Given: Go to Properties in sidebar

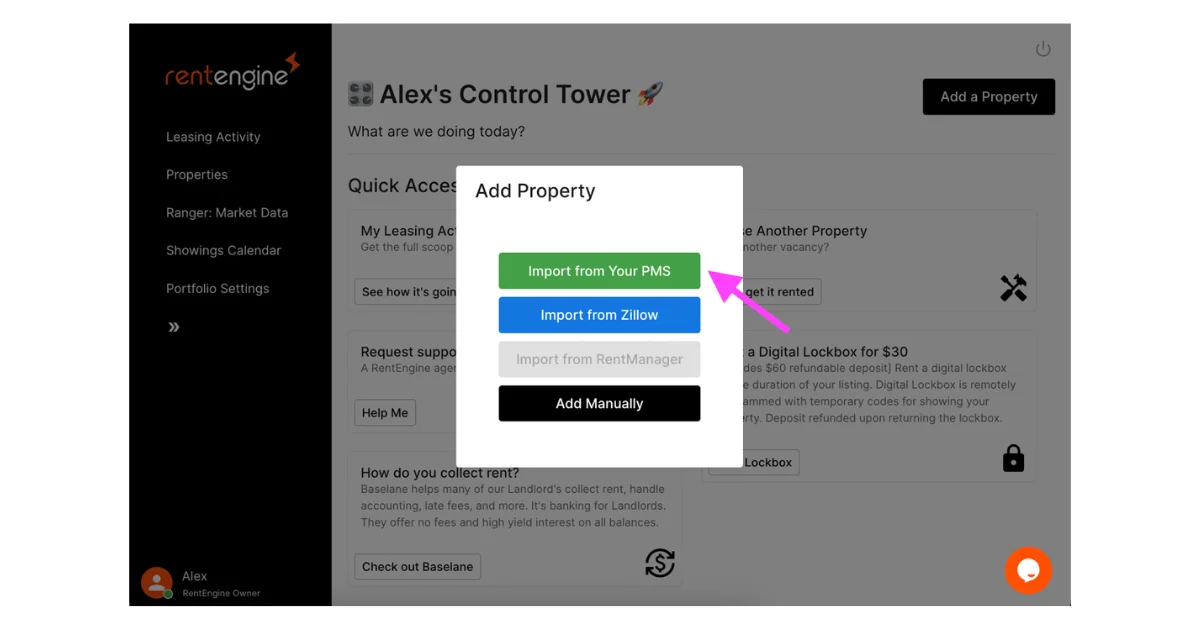Looking at the screenshot, I should (197, 175).
